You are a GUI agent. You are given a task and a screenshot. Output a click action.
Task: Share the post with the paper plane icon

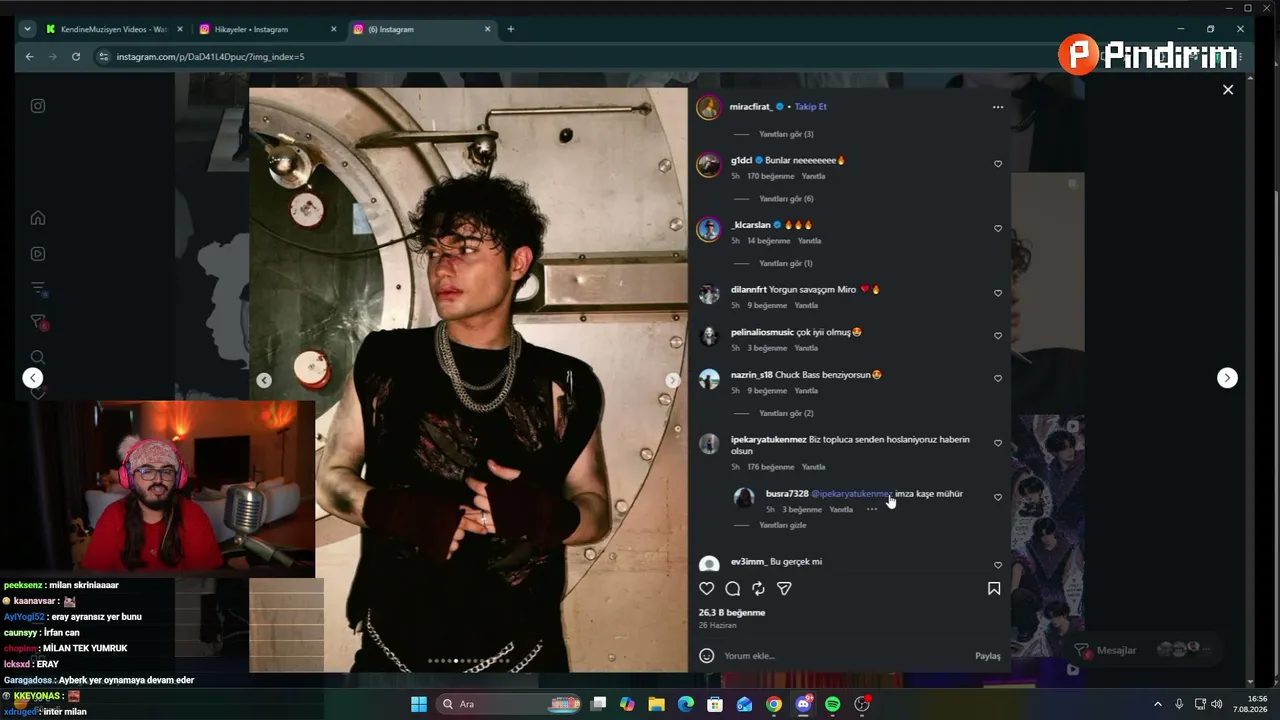tap(784, 589)
